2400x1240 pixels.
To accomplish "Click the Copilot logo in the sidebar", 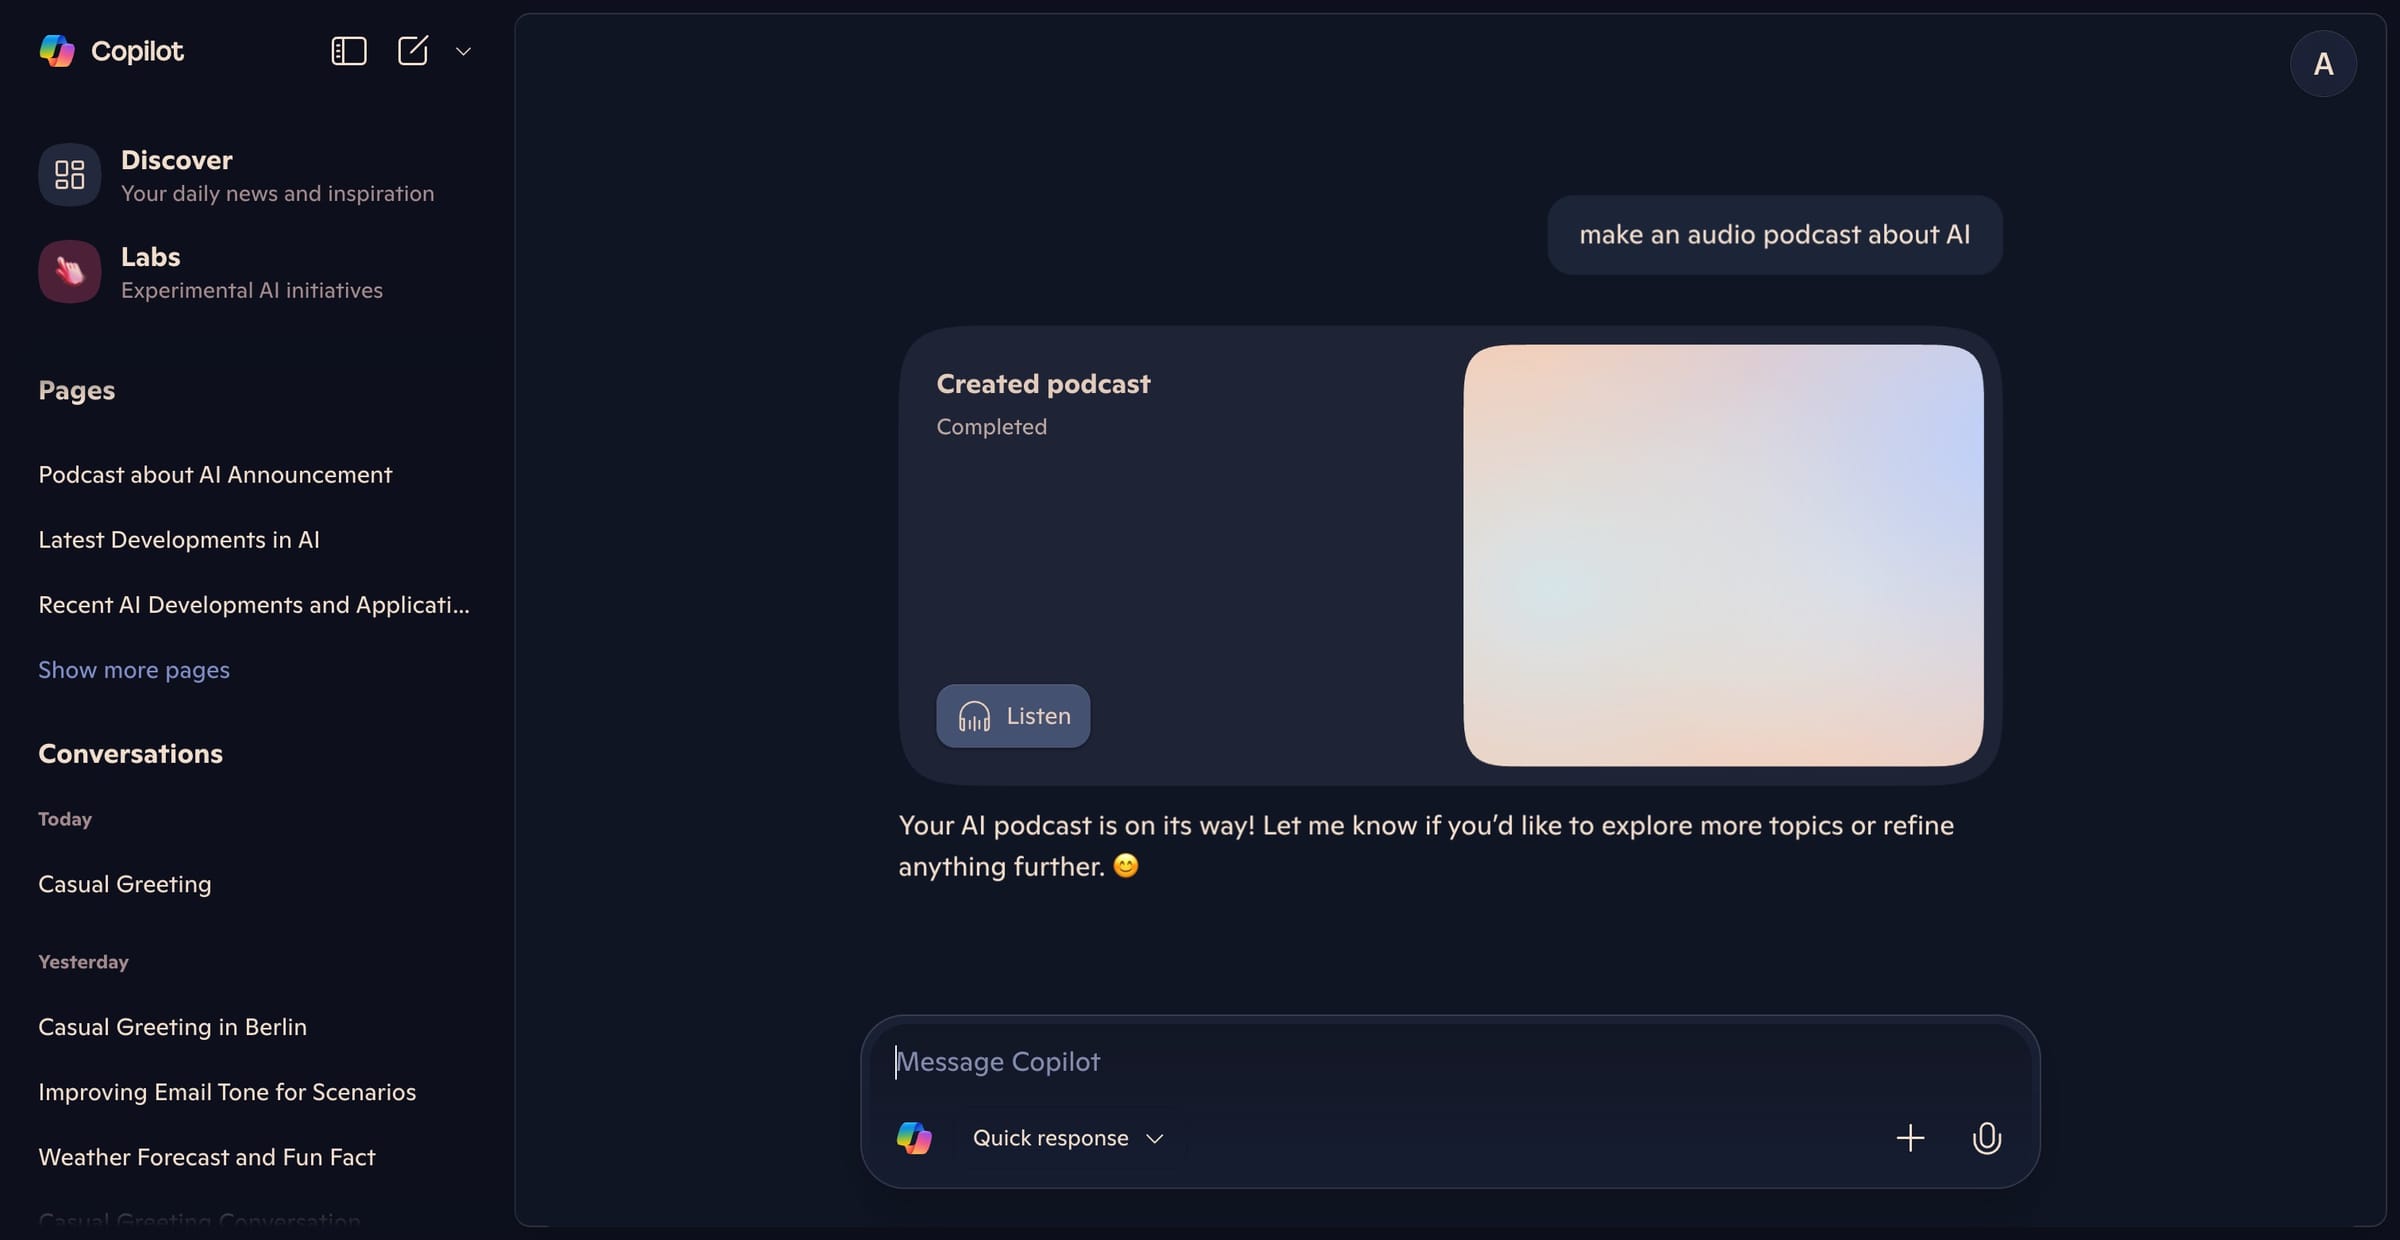I will (57, 51).
